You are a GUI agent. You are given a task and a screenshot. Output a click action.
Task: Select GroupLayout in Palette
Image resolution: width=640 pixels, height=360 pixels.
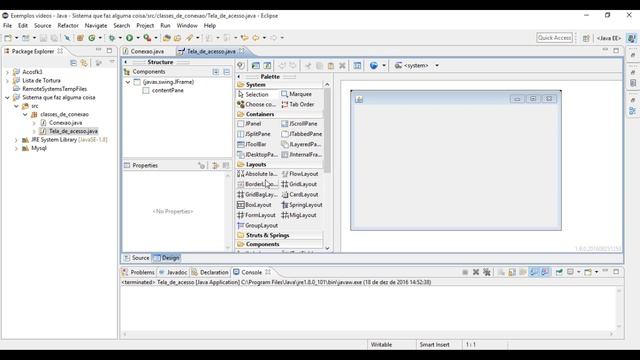pyautogui.click(x=258, y=225)
